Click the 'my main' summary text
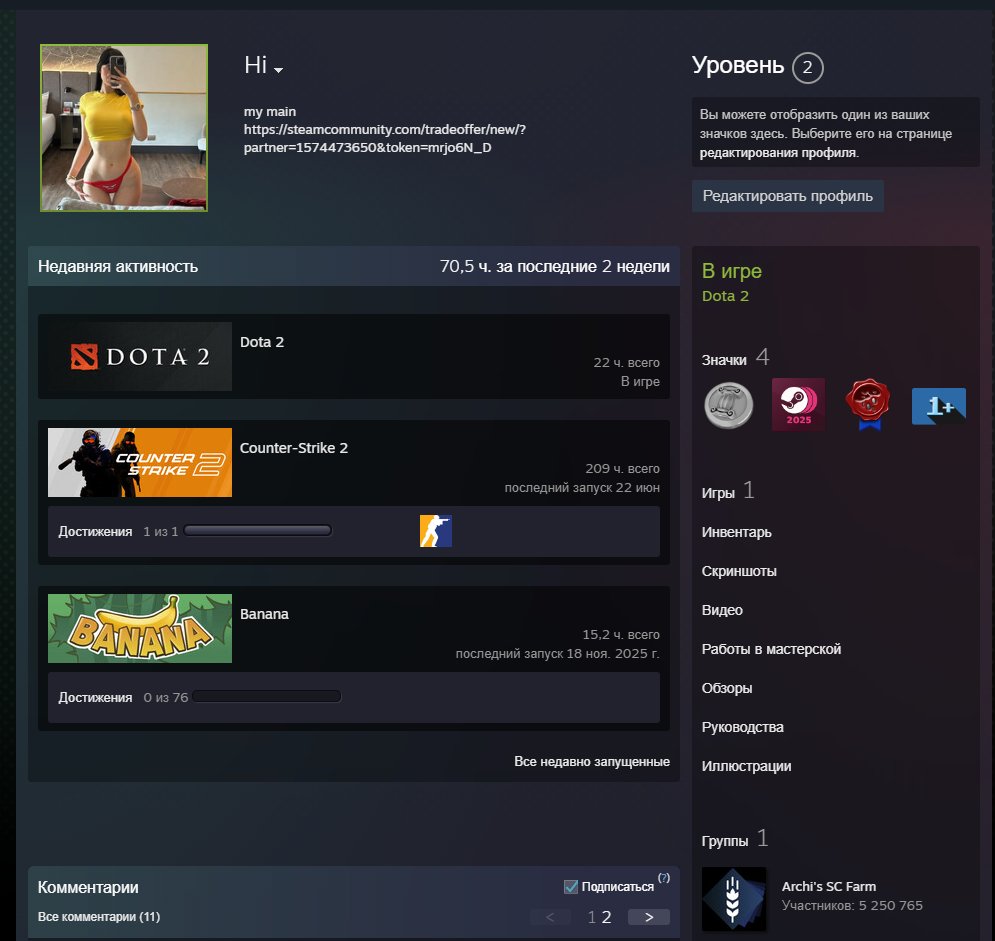The height and width of the screenshot is (941, 995). point(270,112)
